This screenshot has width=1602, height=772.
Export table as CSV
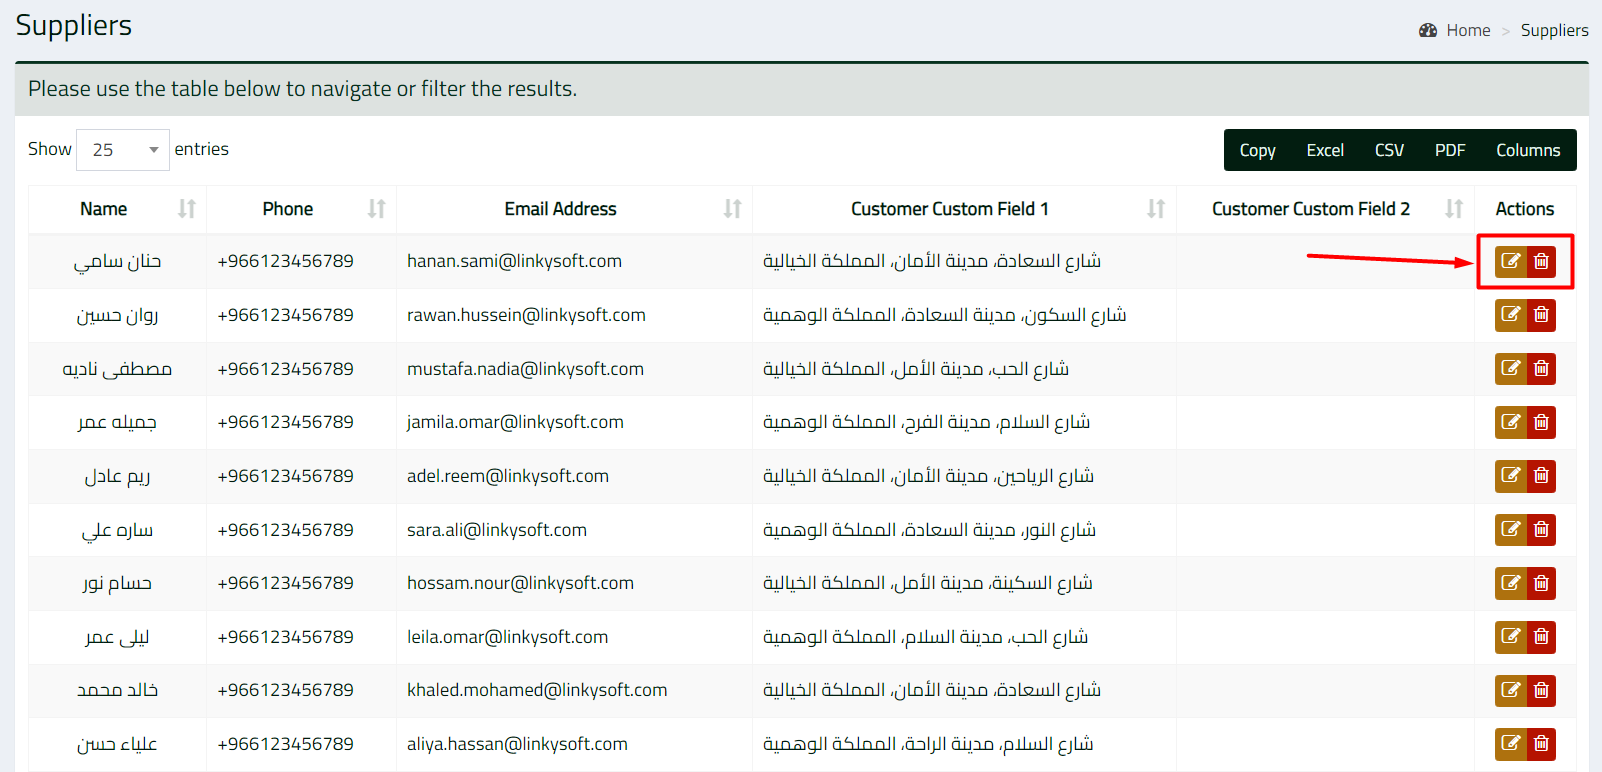[1389, 150]
